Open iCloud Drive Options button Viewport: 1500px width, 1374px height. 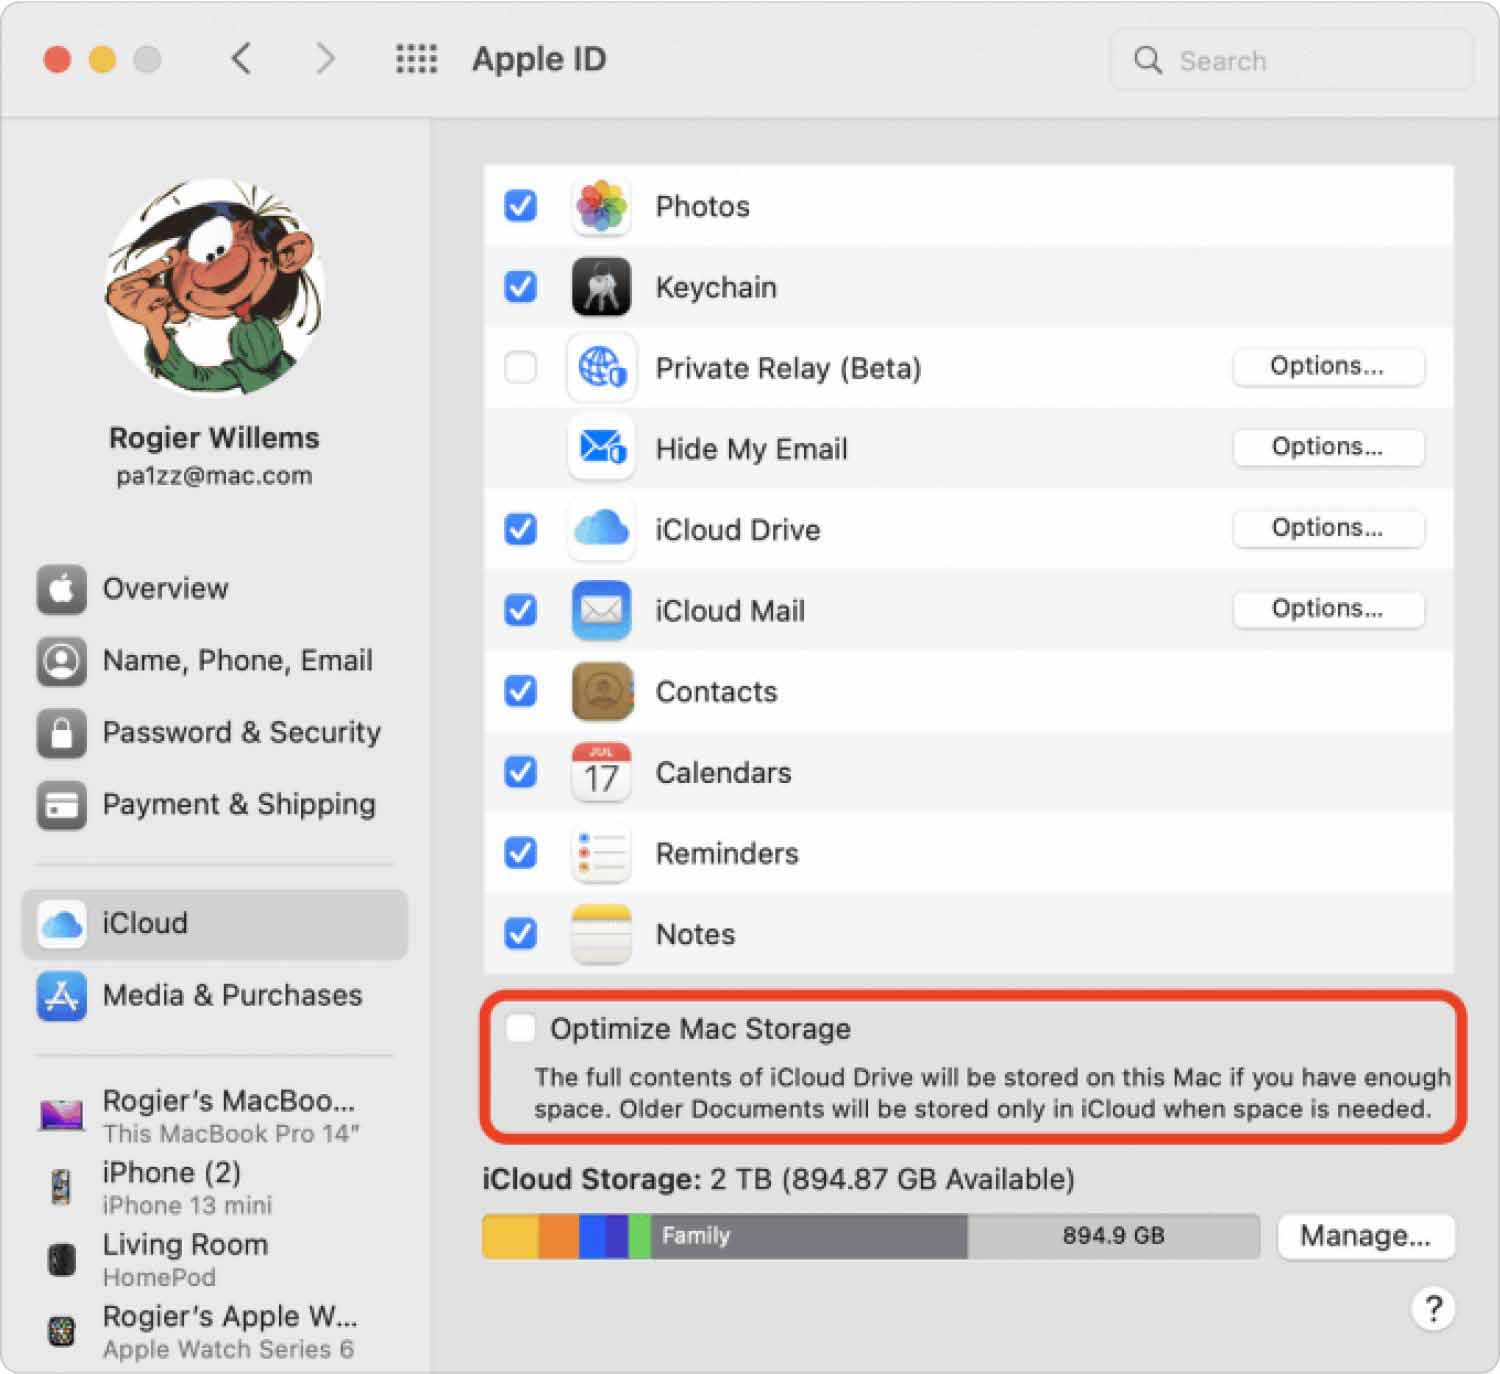click(1328, 529)
